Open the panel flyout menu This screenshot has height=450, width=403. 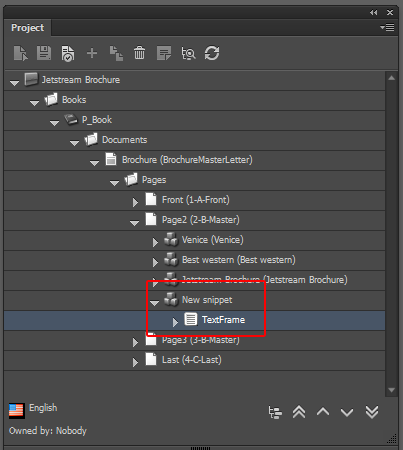click(x=387, y=27)
